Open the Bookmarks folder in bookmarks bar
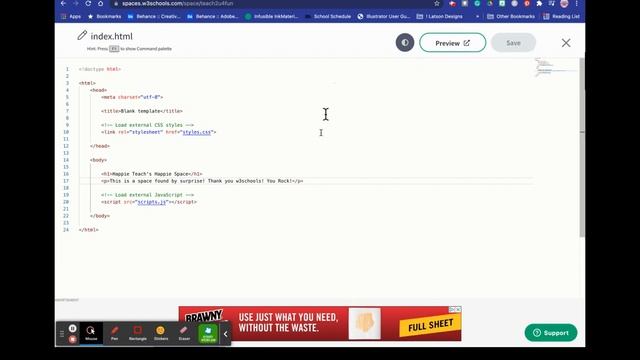The height and width of the screenshot is (360, 640). [x=104, y=16]
